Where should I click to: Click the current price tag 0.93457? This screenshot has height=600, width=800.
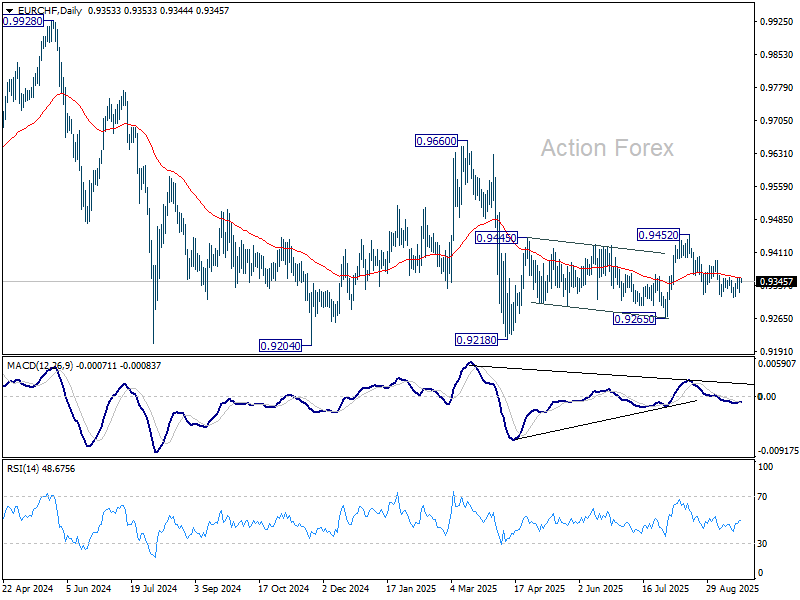(x=777, y=282)
